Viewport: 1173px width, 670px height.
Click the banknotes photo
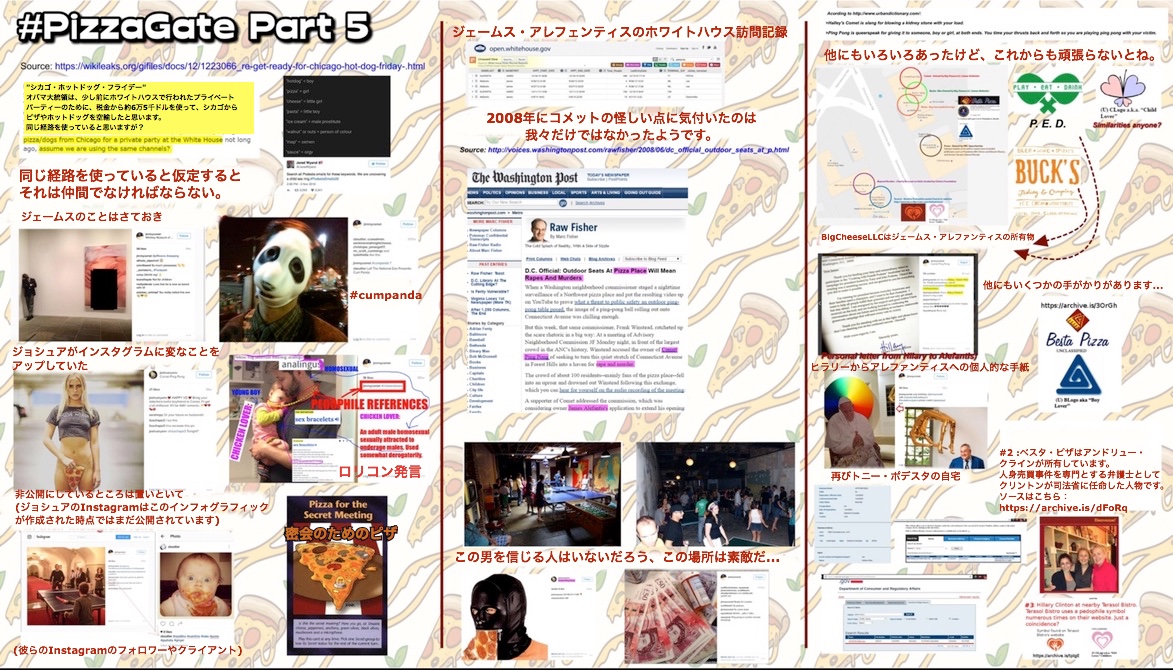[670, 616]
